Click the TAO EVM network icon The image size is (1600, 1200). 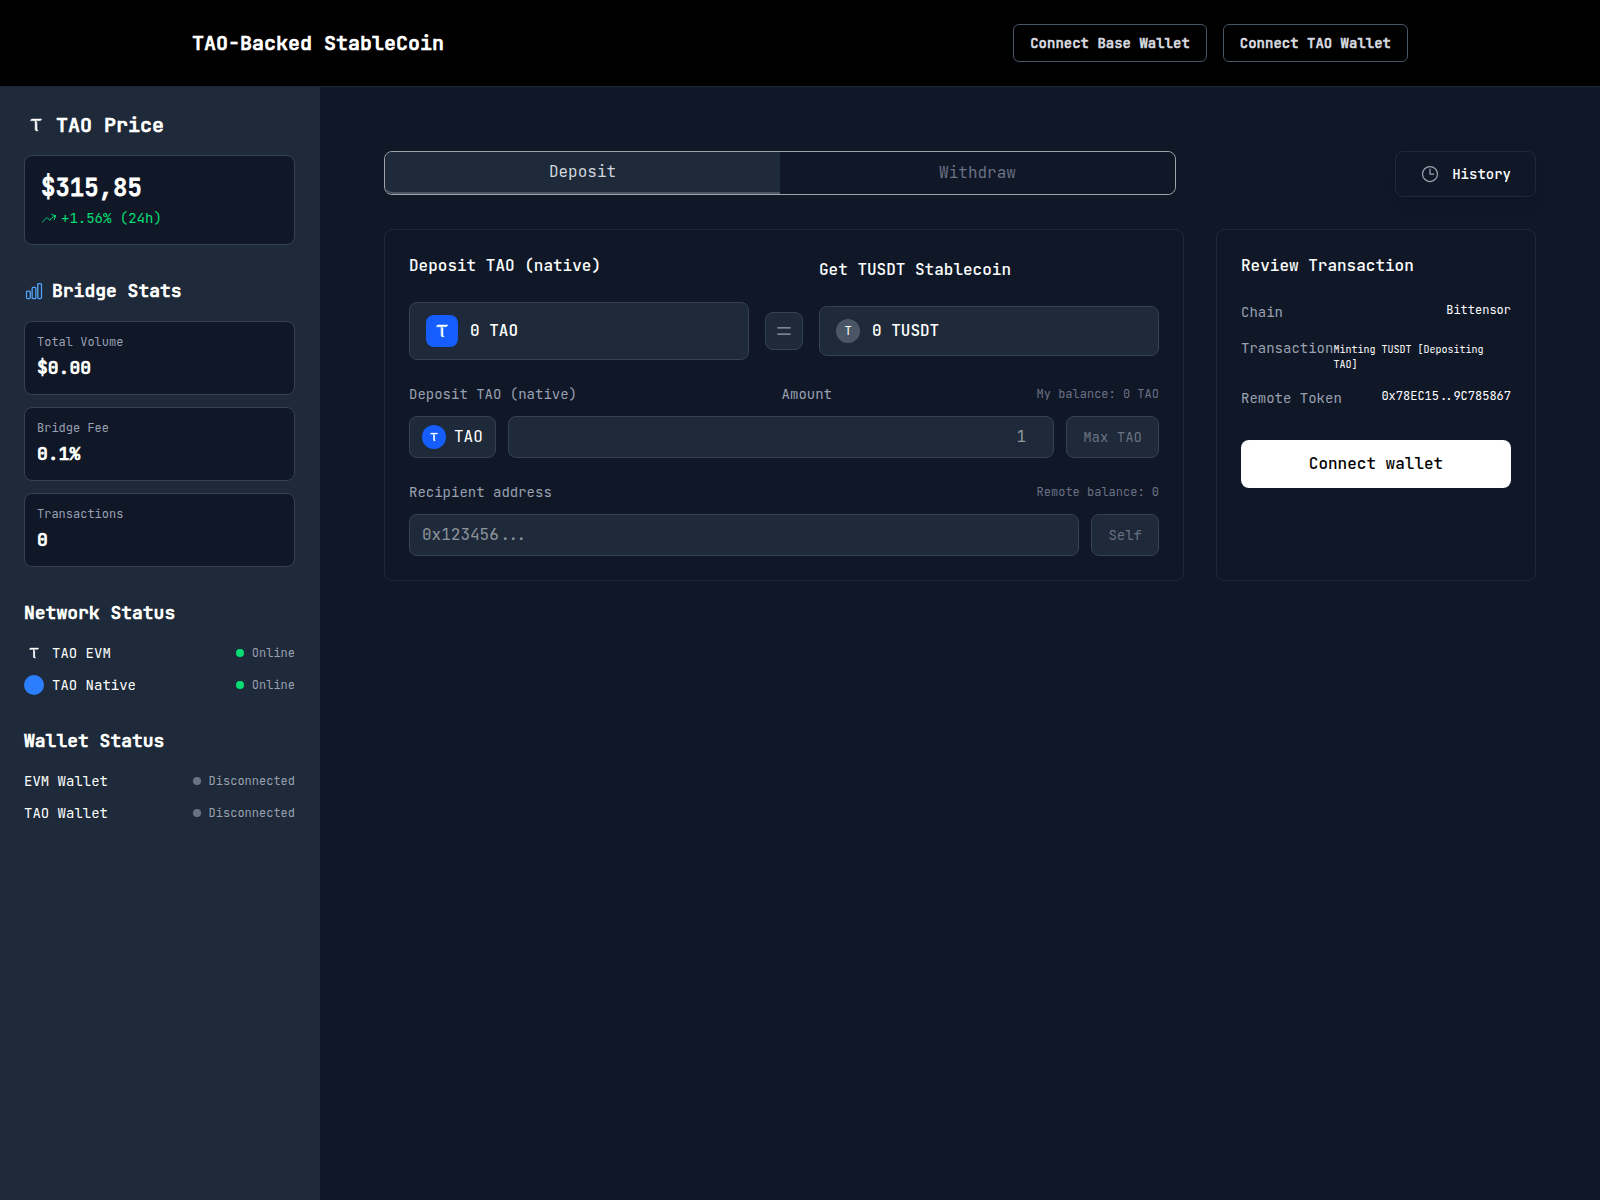(x=34, y=653)
